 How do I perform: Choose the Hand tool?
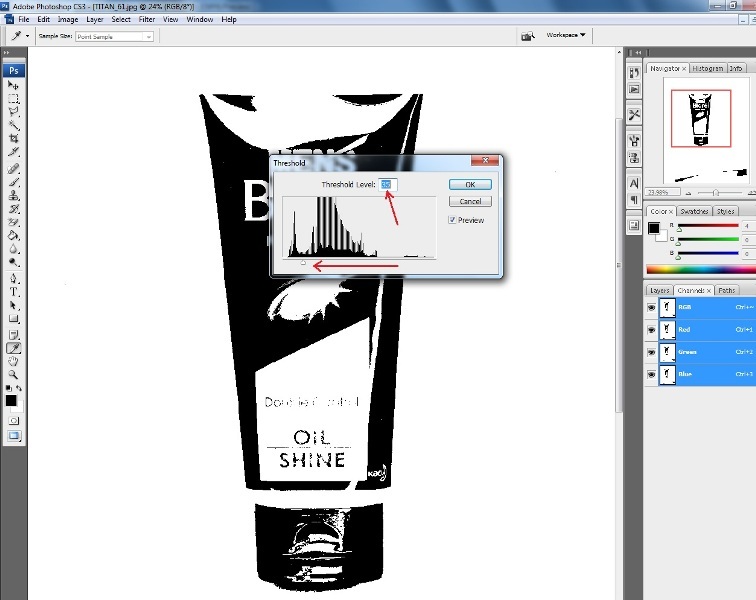pyautogui.click(x=14, y=361)
